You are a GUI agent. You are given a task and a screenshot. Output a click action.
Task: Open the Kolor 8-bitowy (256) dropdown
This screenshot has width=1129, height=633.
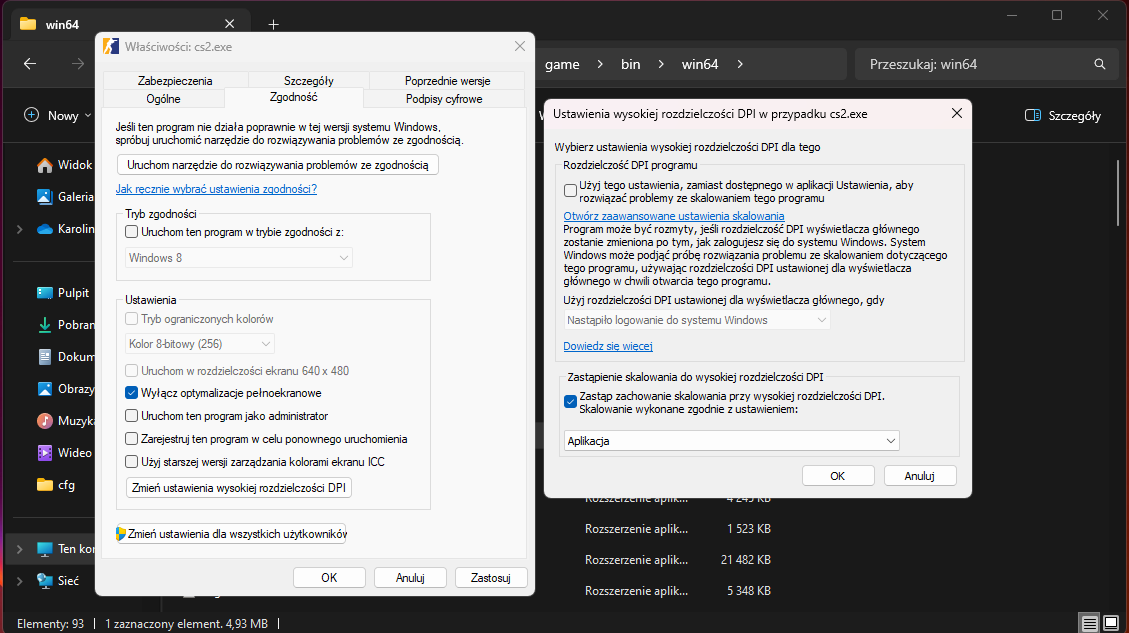click(199, 344)
